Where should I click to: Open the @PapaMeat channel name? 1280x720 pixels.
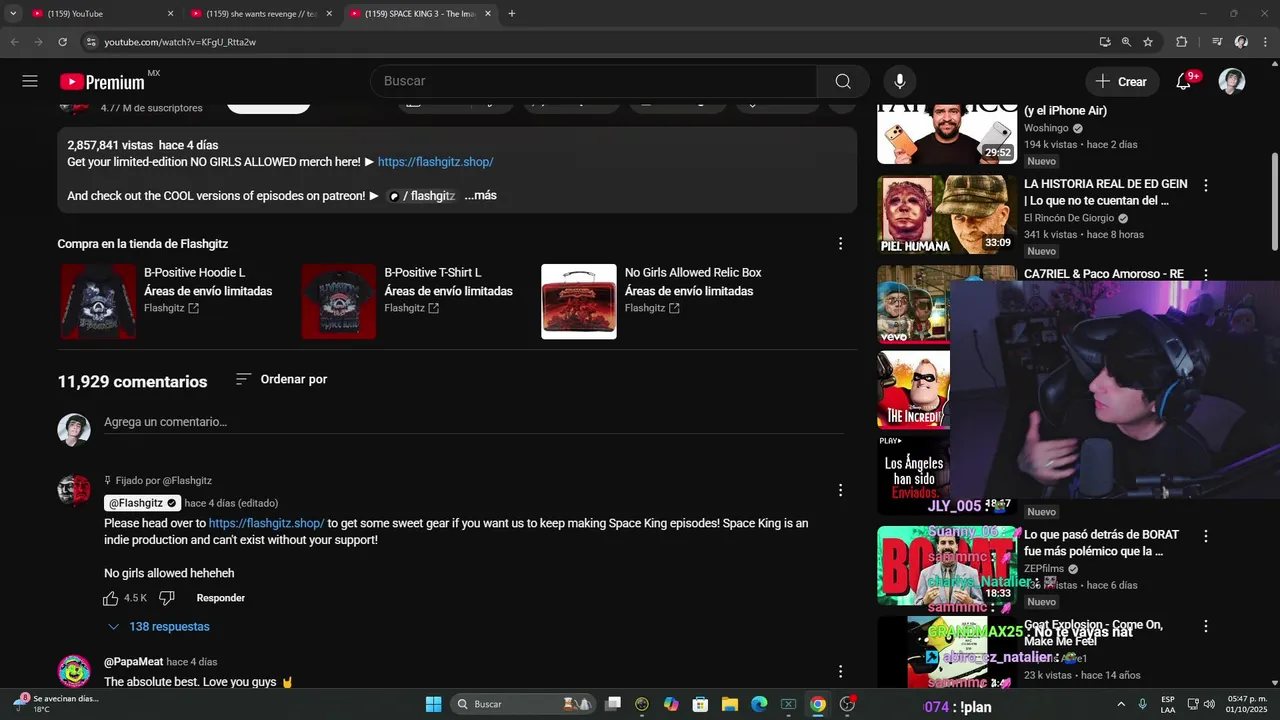[133, 662]
